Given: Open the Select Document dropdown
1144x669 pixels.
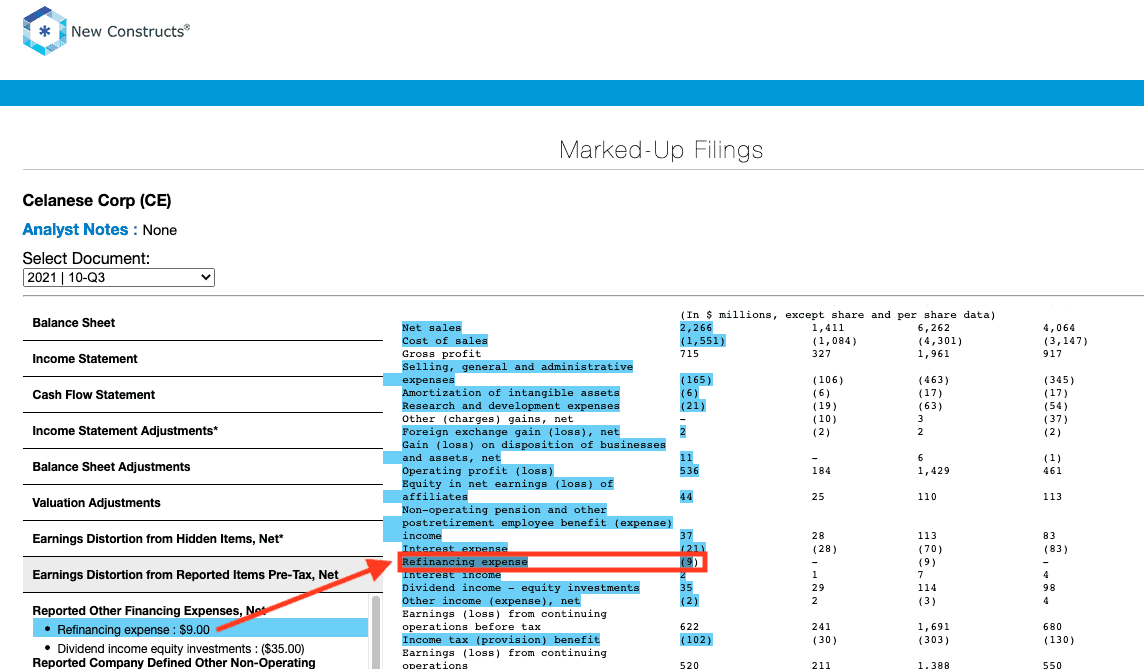Looking at the screenshot, I should 119,277.
